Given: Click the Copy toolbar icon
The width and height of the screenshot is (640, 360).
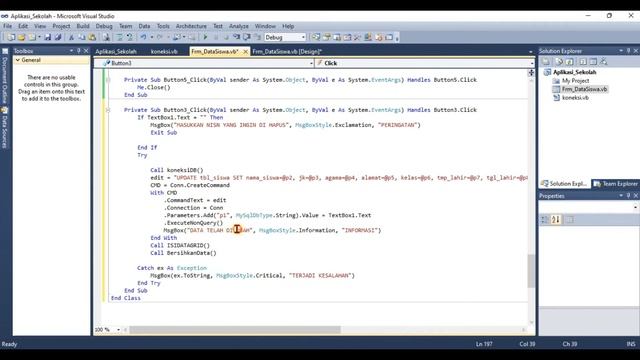Looking at the screenshot, I should [x=82, y=37].
